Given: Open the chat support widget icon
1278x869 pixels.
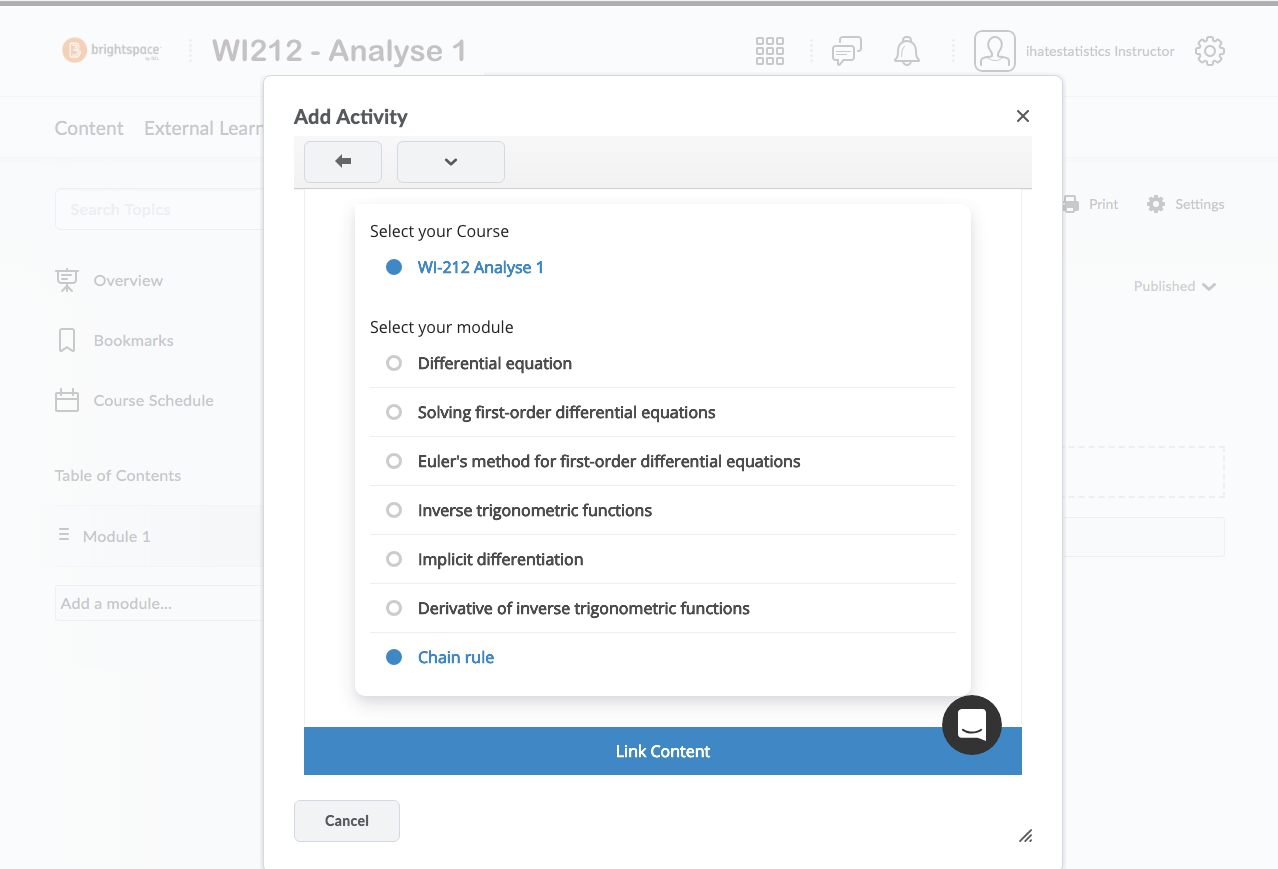Looking at the screenshot, I should [x=972, y=725].
